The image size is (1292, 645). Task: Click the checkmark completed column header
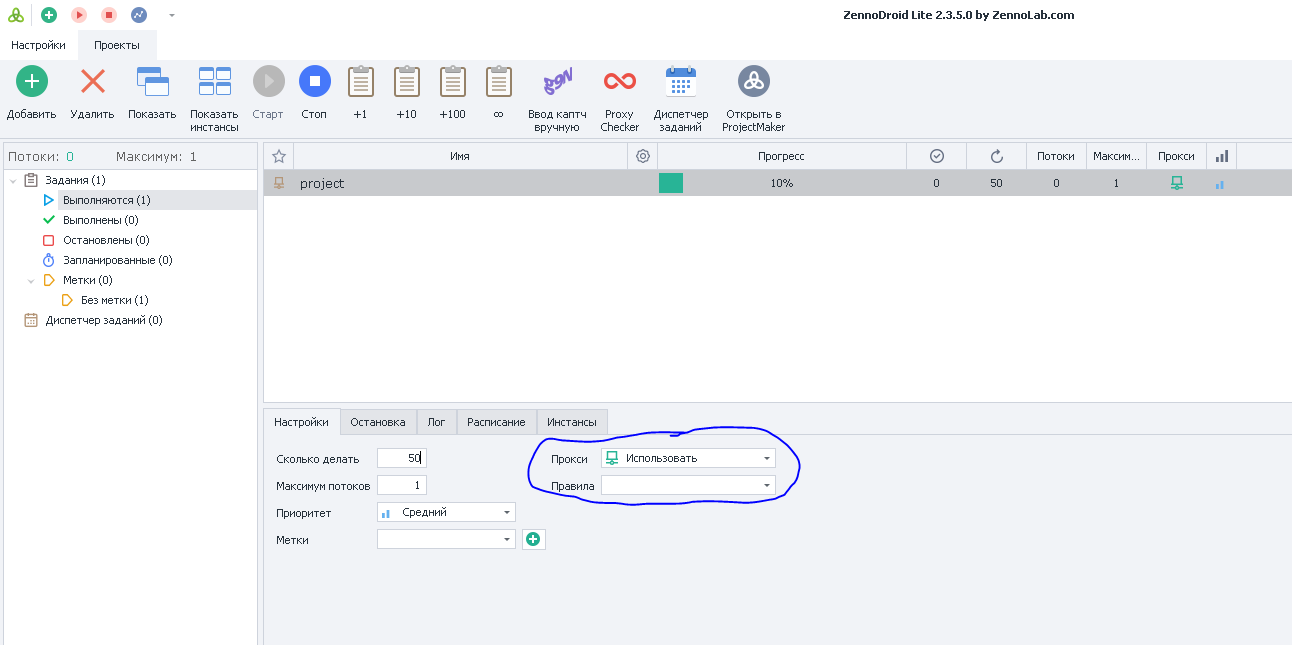click(x=937, y=156)
